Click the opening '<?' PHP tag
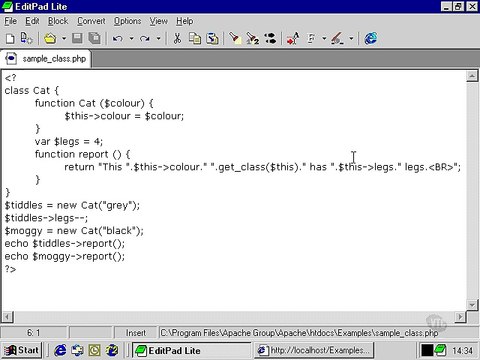 click(10, 78)
